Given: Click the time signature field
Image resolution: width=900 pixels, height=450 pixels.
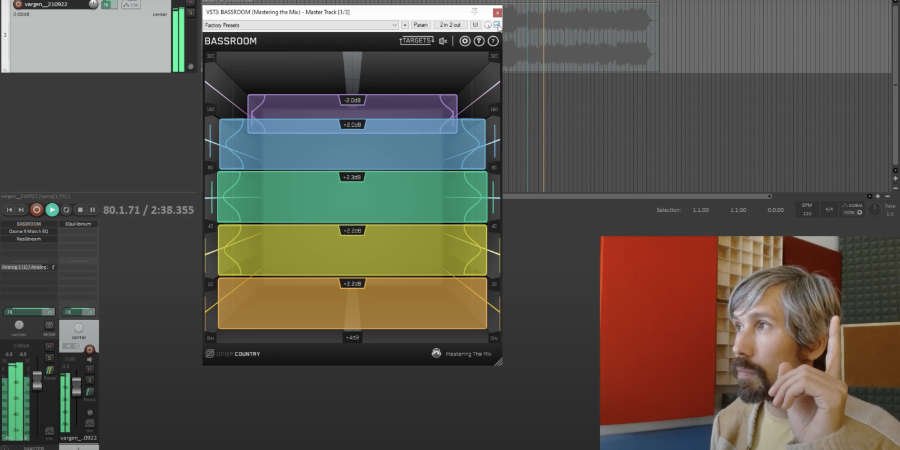Looking at the screenshot, I should click(829, 210).
